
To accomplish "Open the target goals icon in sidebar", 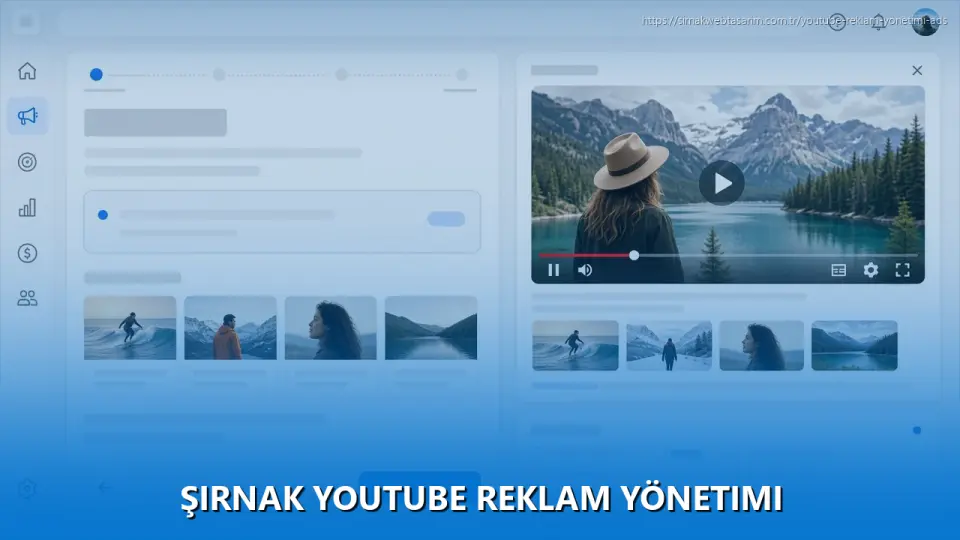I will click(x=27, y=162).
